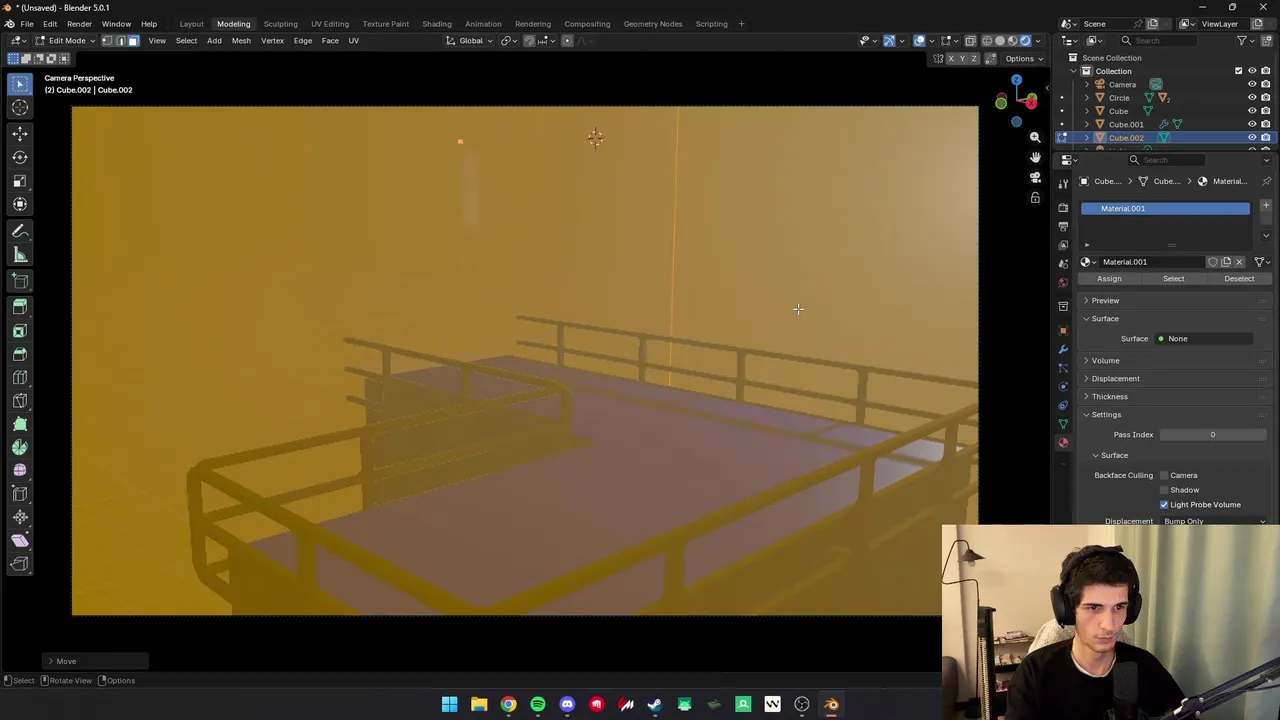Select the Inset Faces tool

(20, 331)
